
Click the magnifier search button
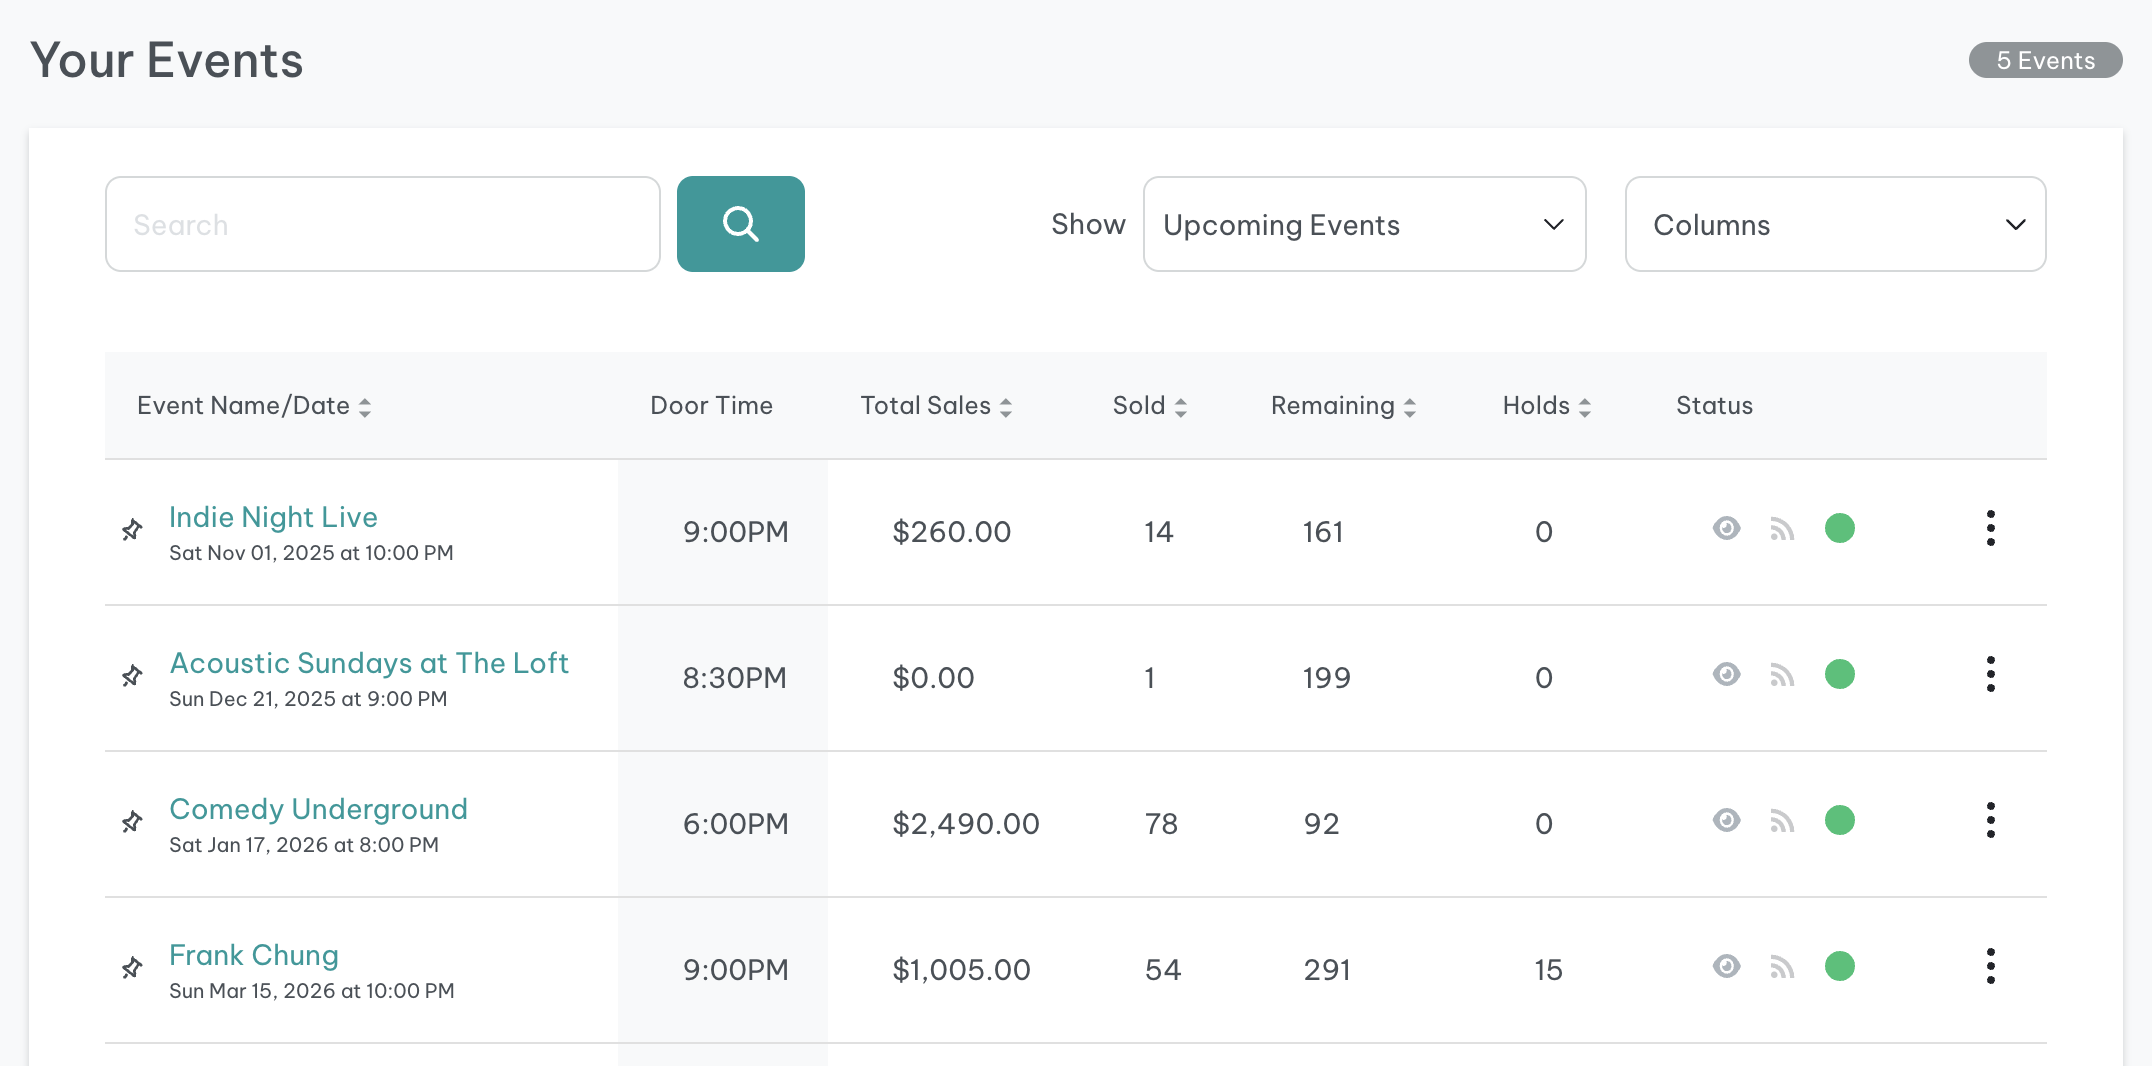point(740,224)
